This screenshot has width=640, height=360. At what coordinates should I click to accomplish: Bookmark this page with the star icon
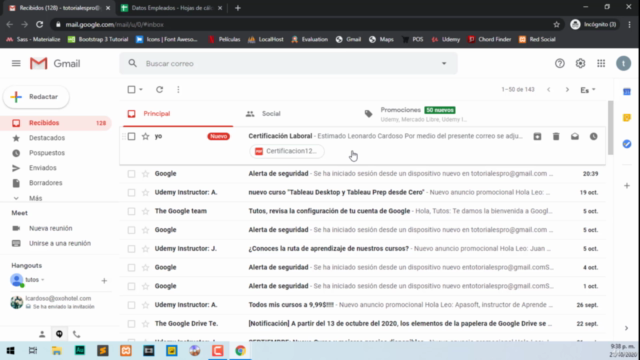click(x=556, y=24)
